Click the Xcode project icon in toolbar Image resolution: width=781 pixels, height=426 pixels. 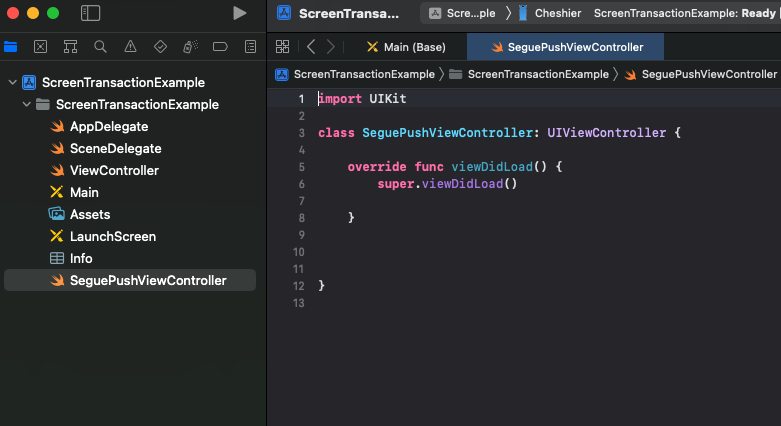[x=284, y=13]
